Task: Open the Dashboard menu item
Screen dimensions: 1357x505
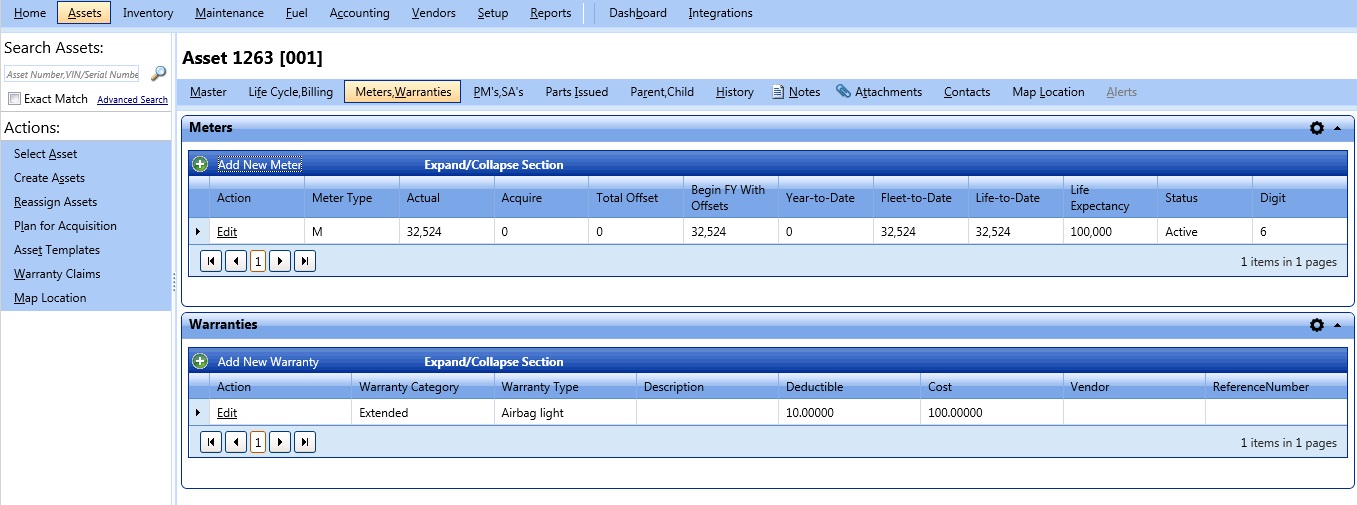Action: 638,13
